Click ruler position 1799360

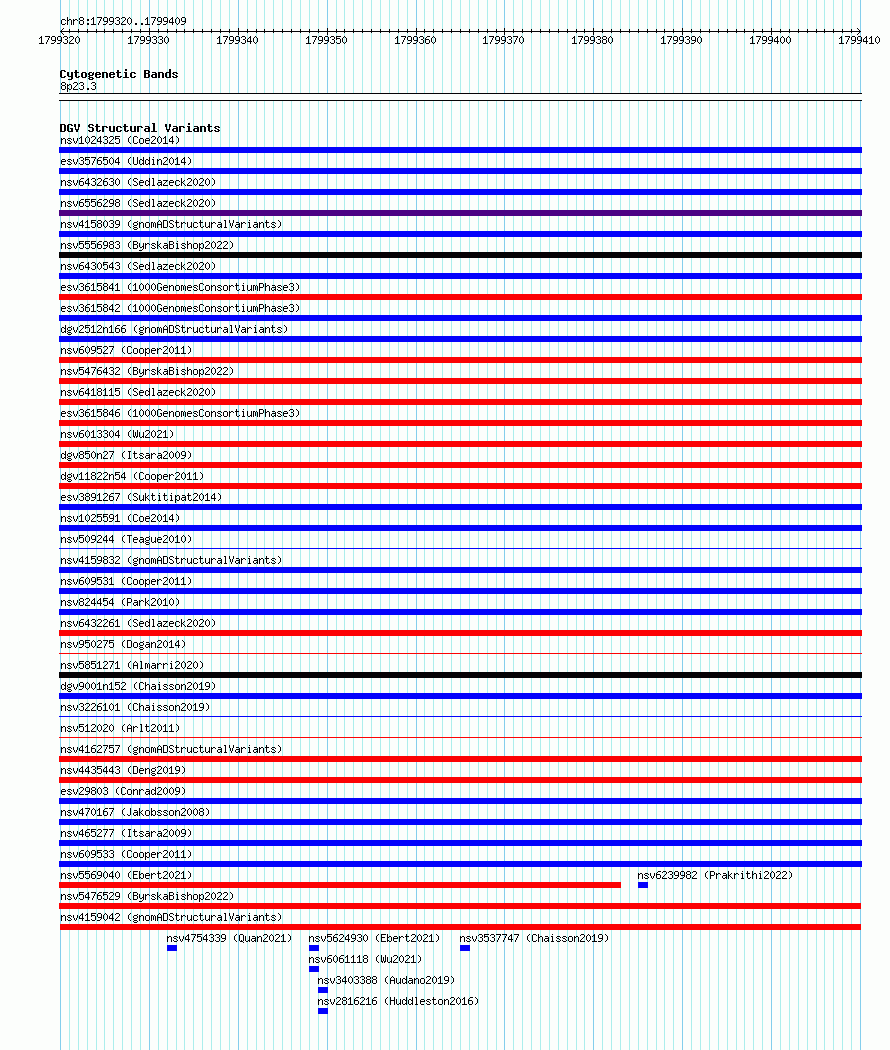click(x=415, y=40)
